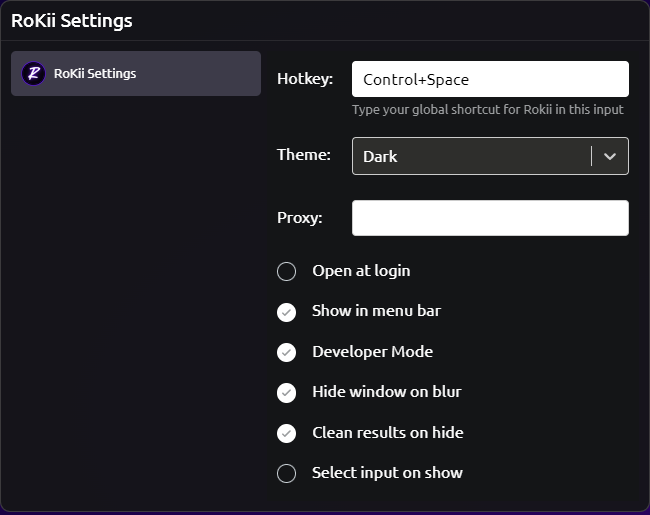Viewport: 650px width, 515px height.
Task: Turn off Developer Mode checkbox
Action: click(286, 352)
